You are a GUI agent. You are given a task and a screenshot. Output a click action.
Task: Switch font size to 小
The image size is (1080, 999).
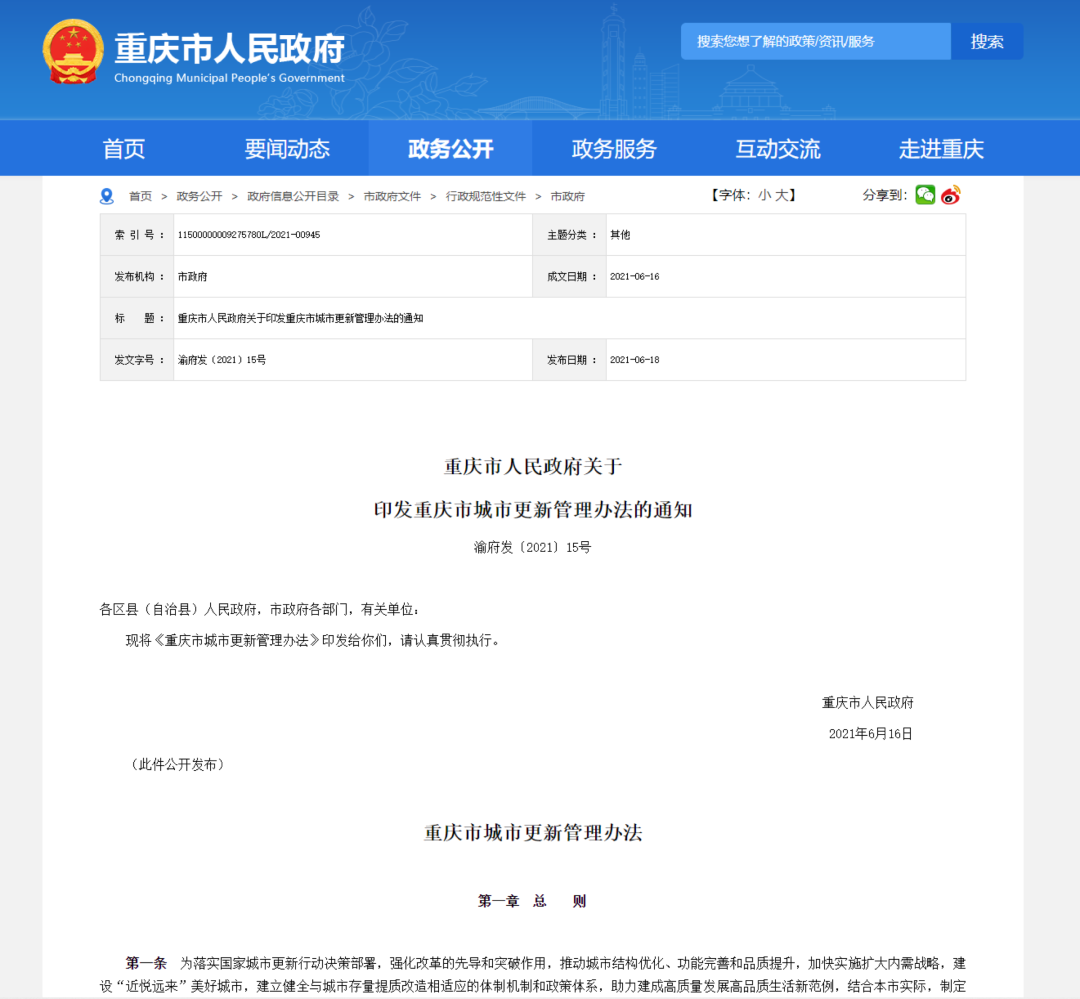click(x=764, y=195)
